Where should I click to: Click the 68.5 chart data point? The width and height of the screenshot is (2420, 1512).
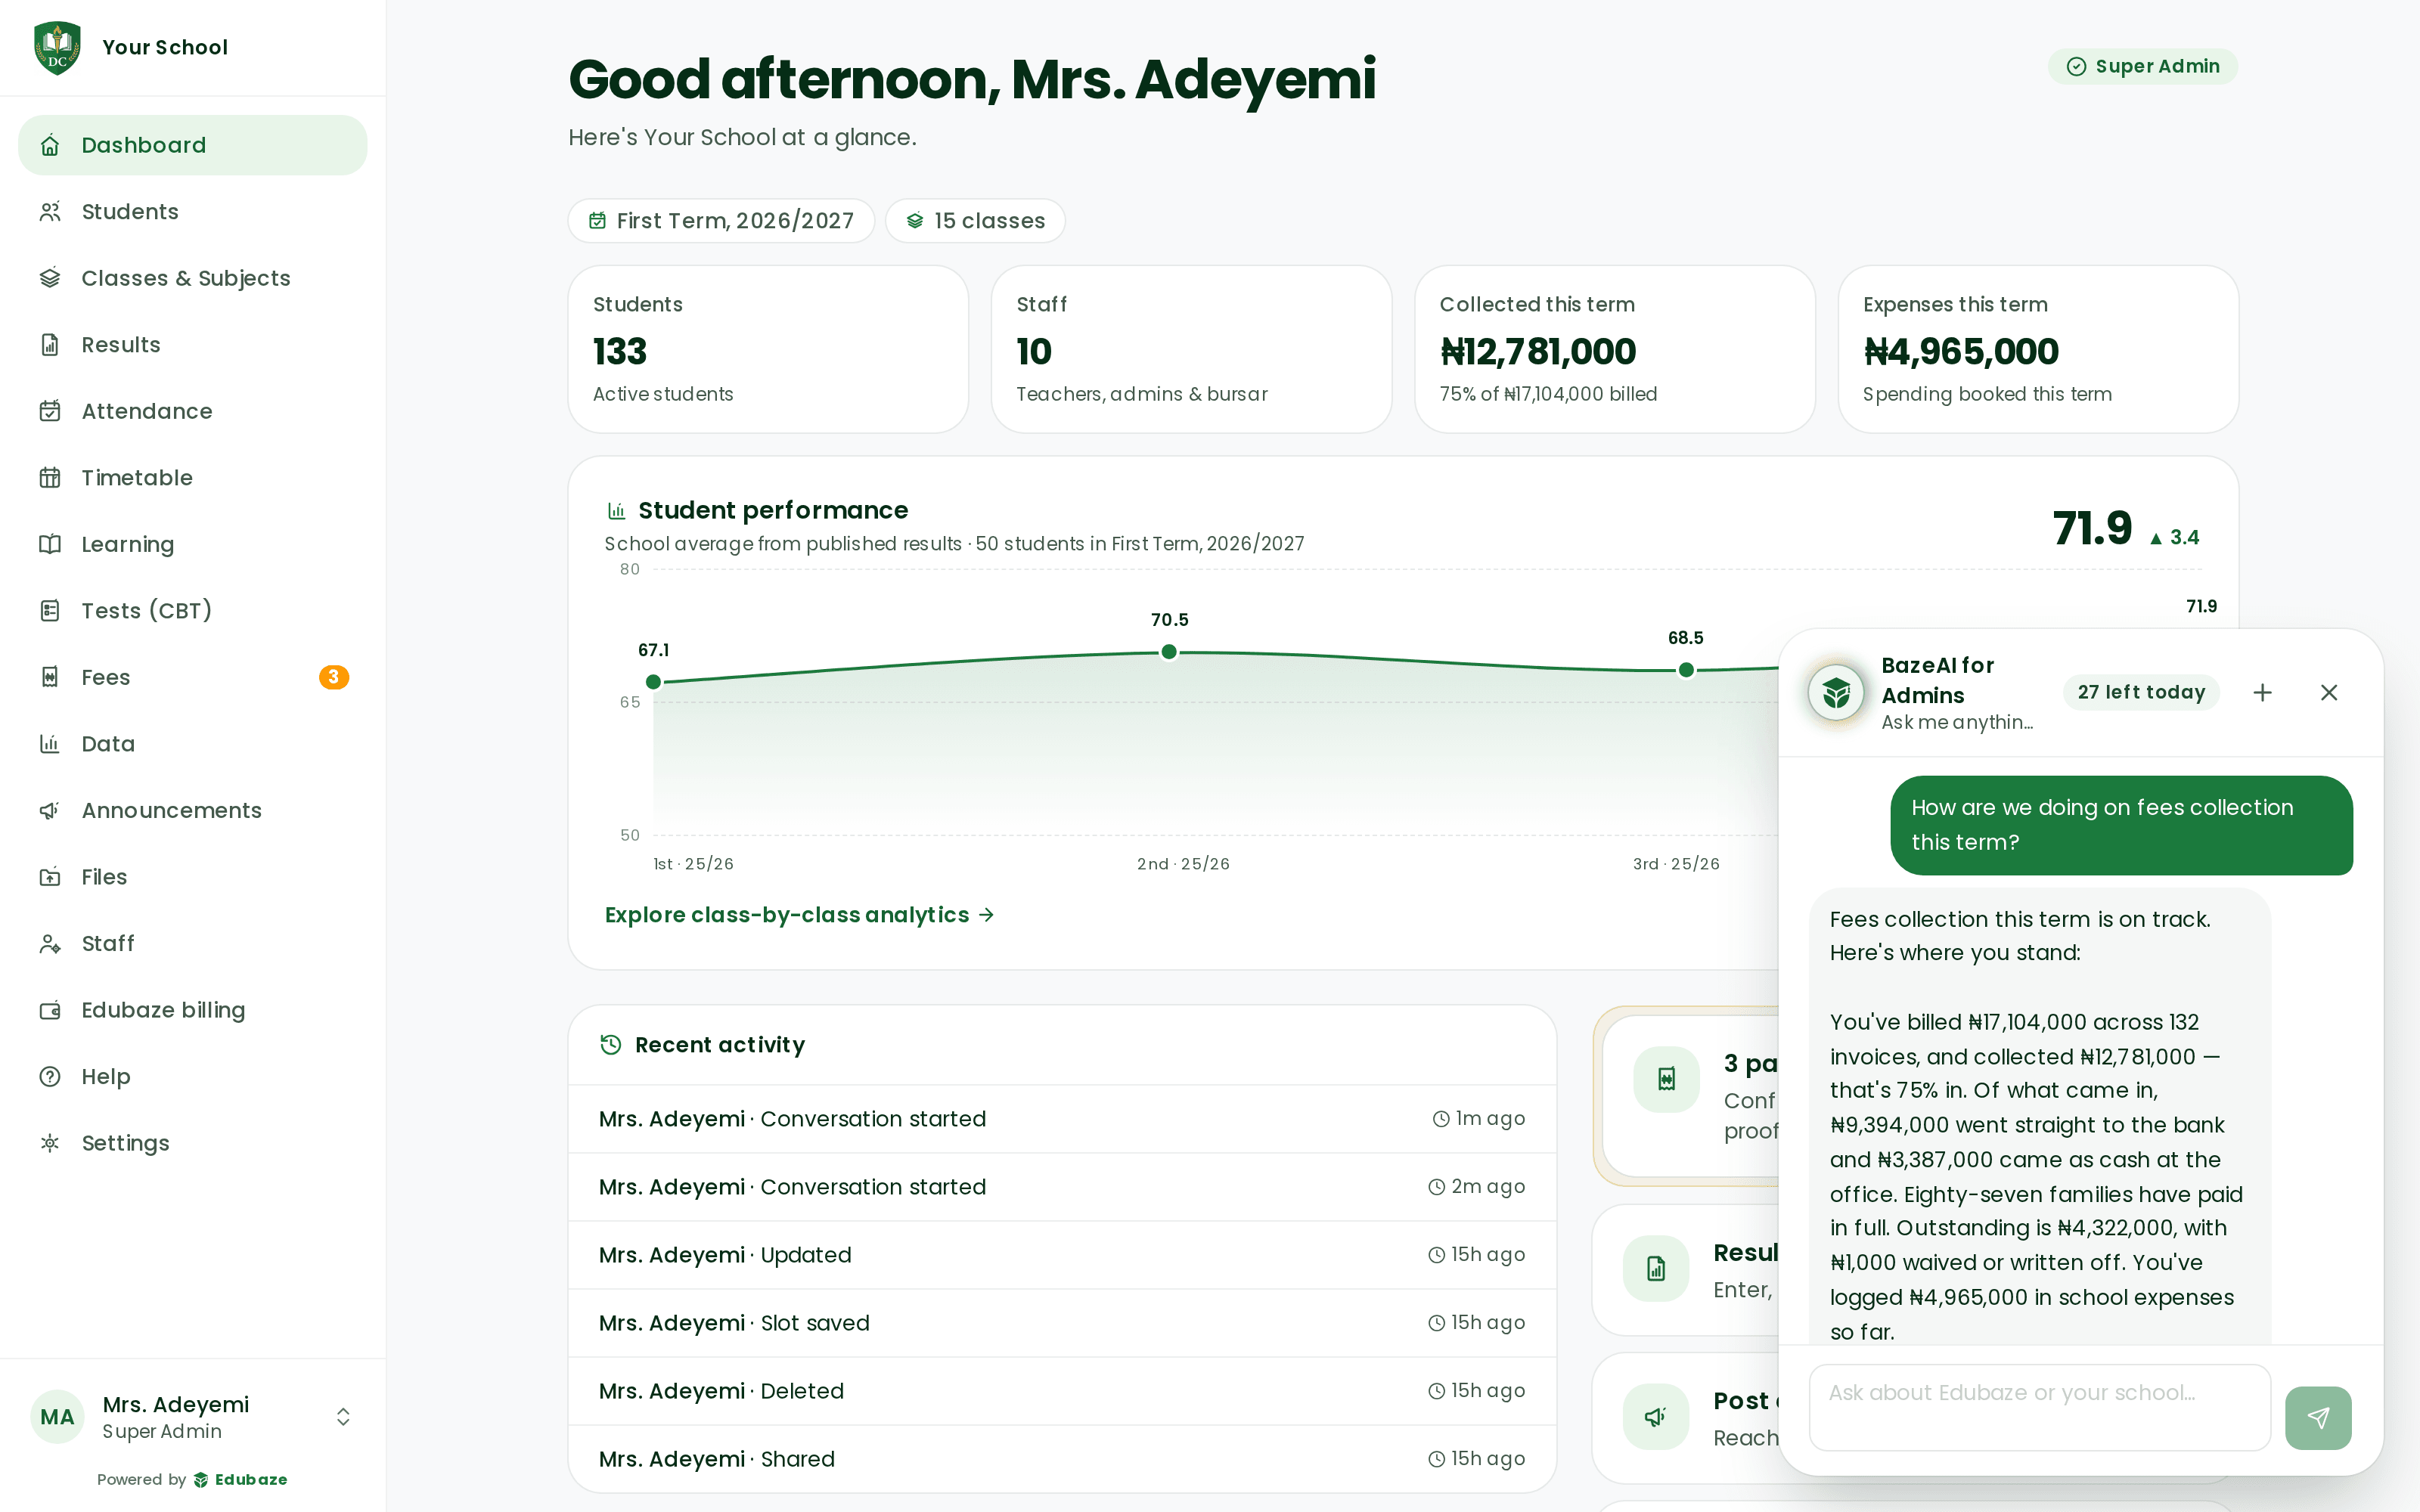coord(1686,670)
